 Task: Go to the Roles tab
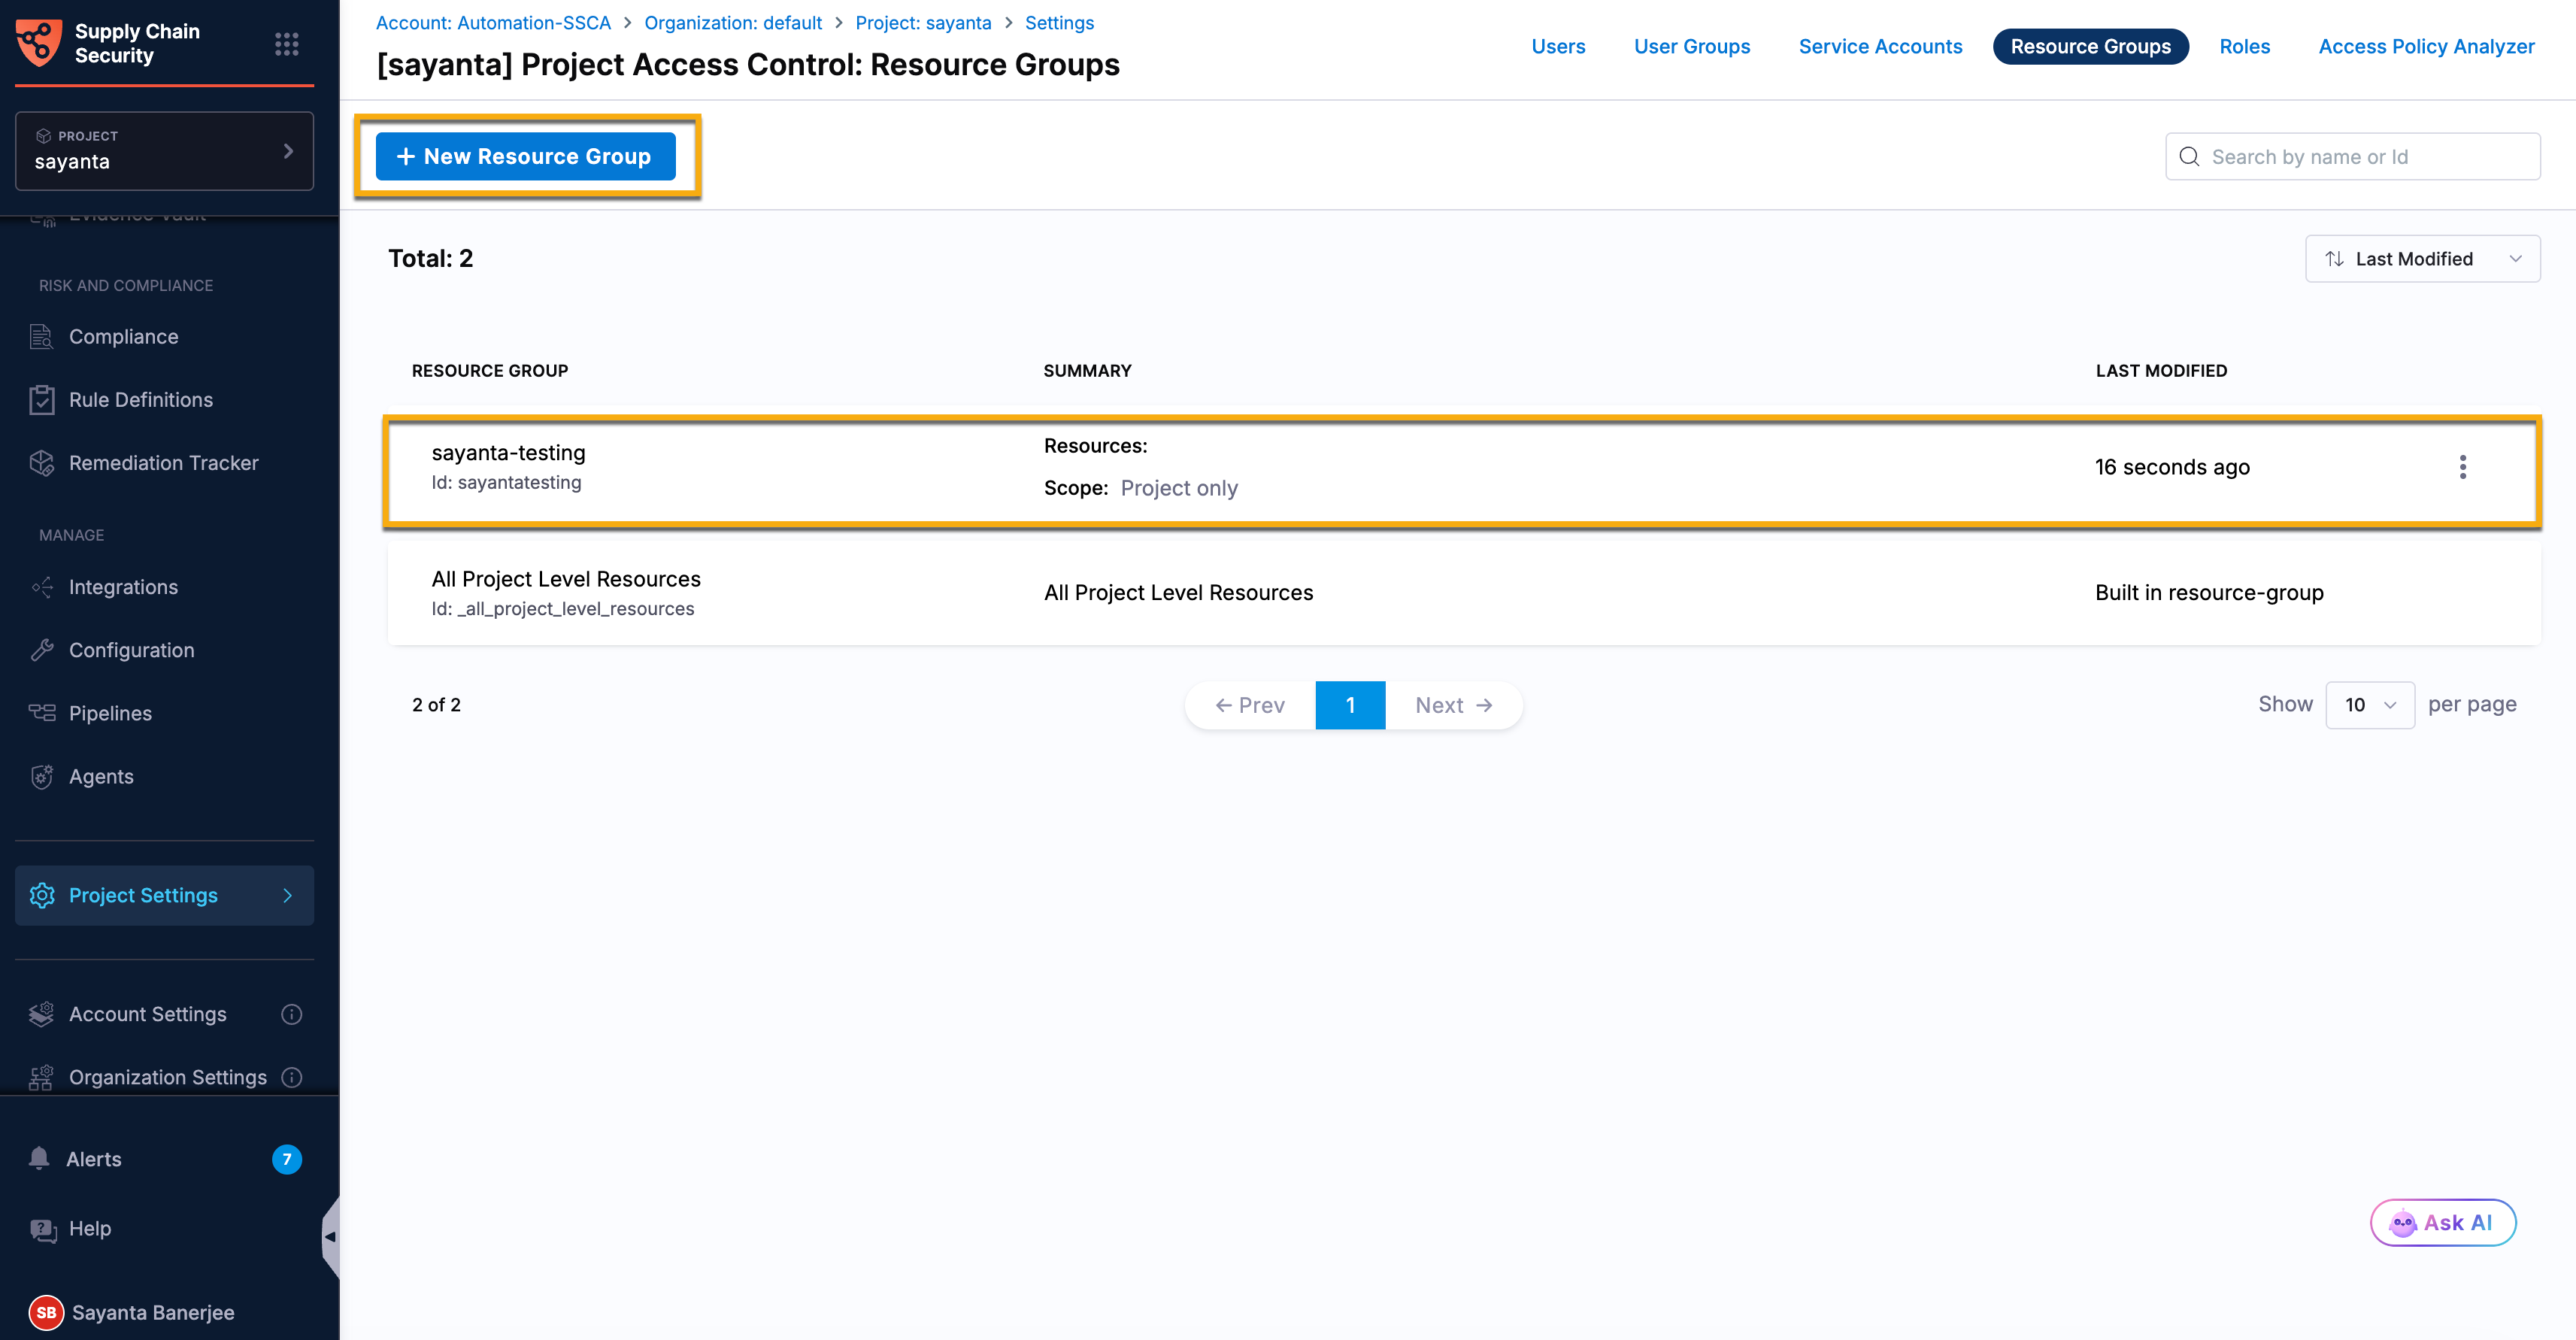tap(2245, 46)
